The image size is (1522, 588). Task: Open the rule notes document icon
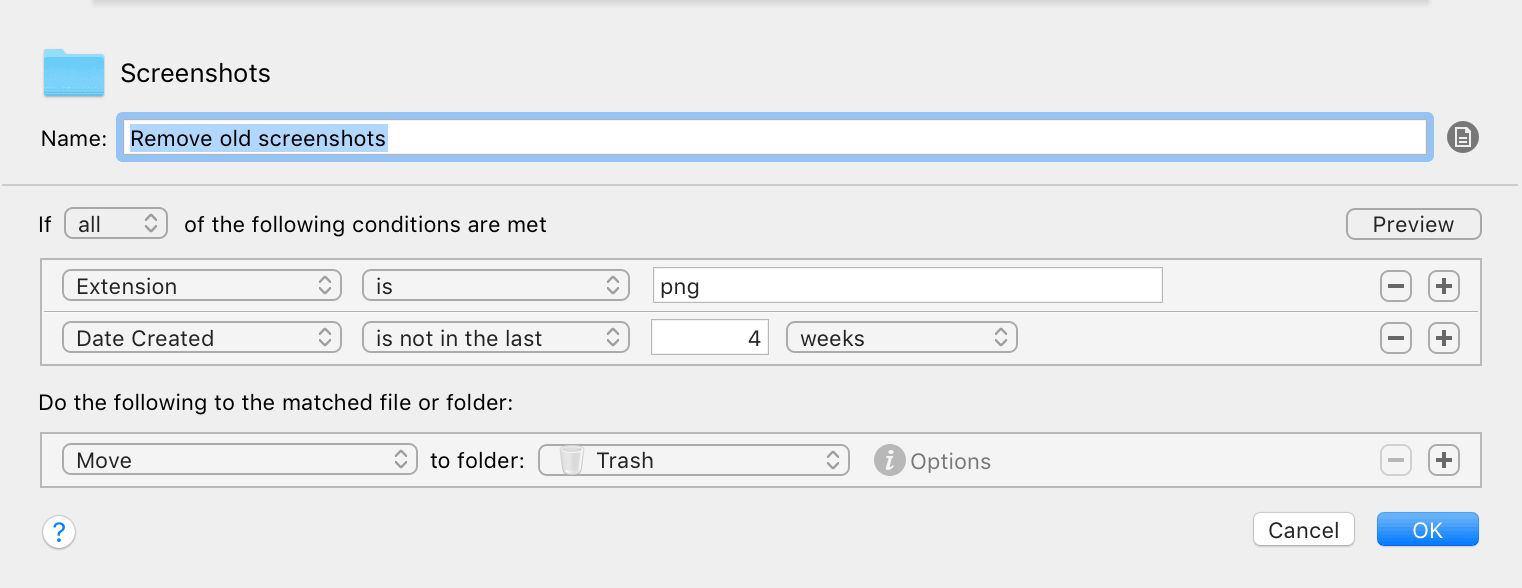[1462, 137]
